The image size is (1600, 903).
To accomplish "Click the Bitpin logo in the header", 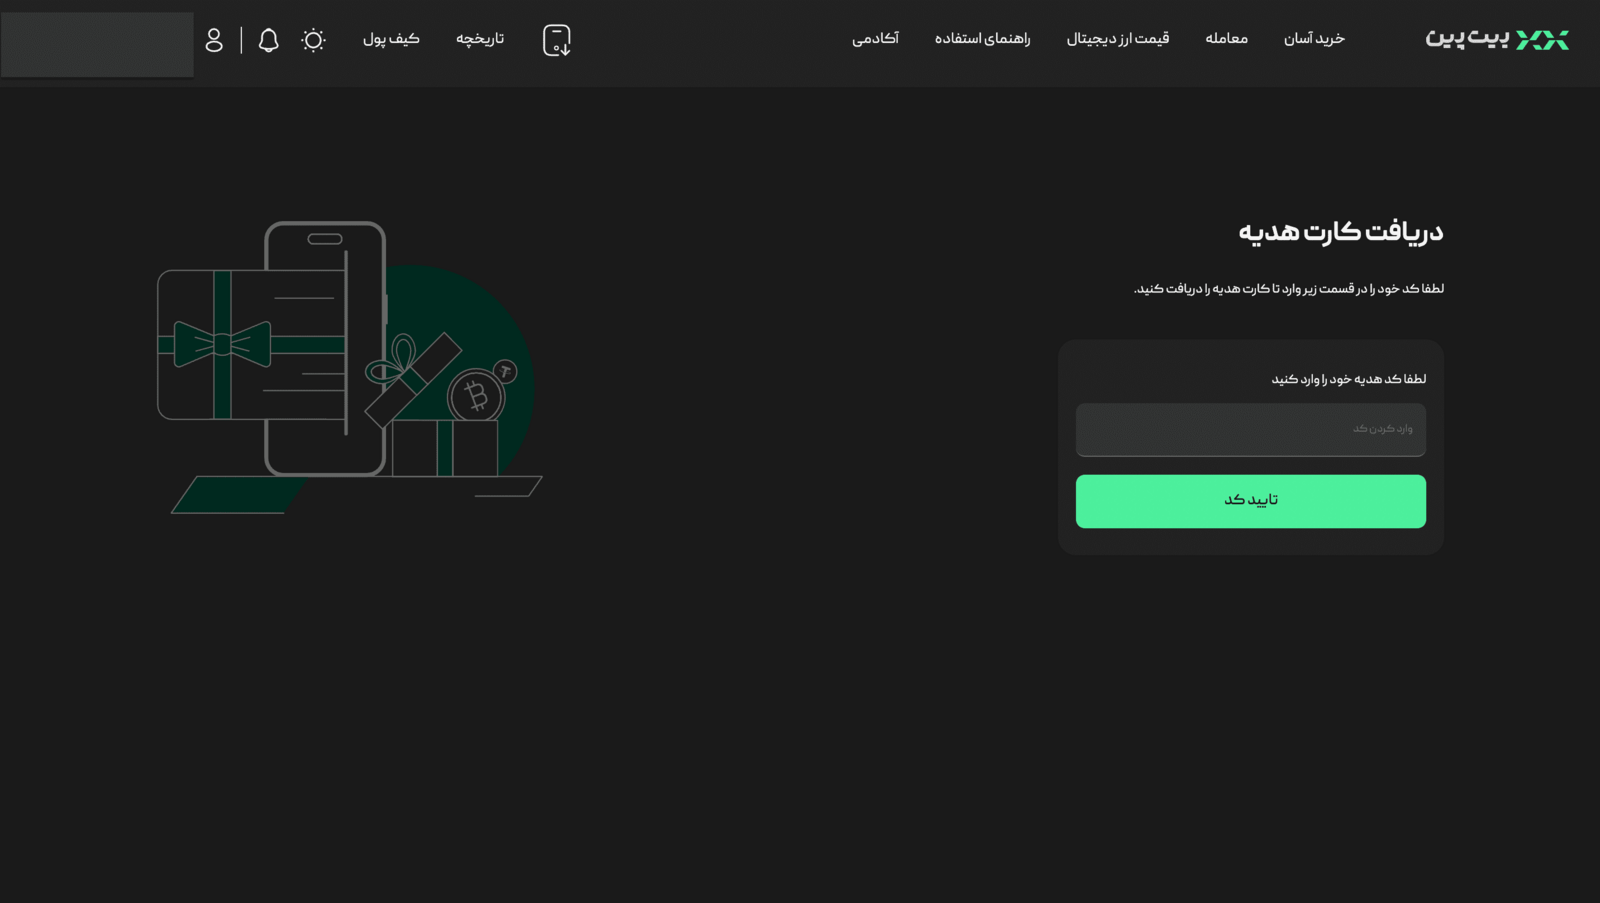I will (x=1496, y=39).
